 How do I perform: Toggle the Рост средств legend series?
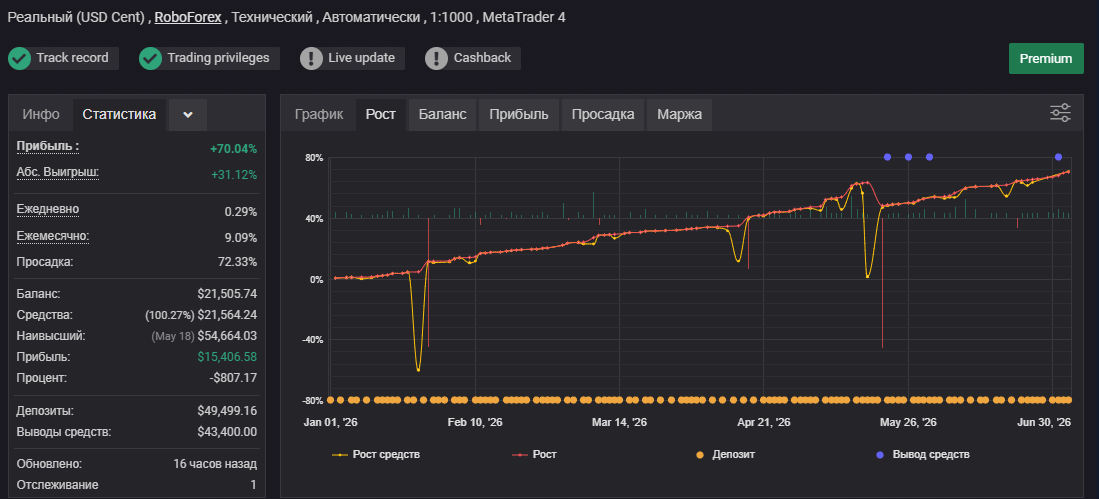point(376,455)
